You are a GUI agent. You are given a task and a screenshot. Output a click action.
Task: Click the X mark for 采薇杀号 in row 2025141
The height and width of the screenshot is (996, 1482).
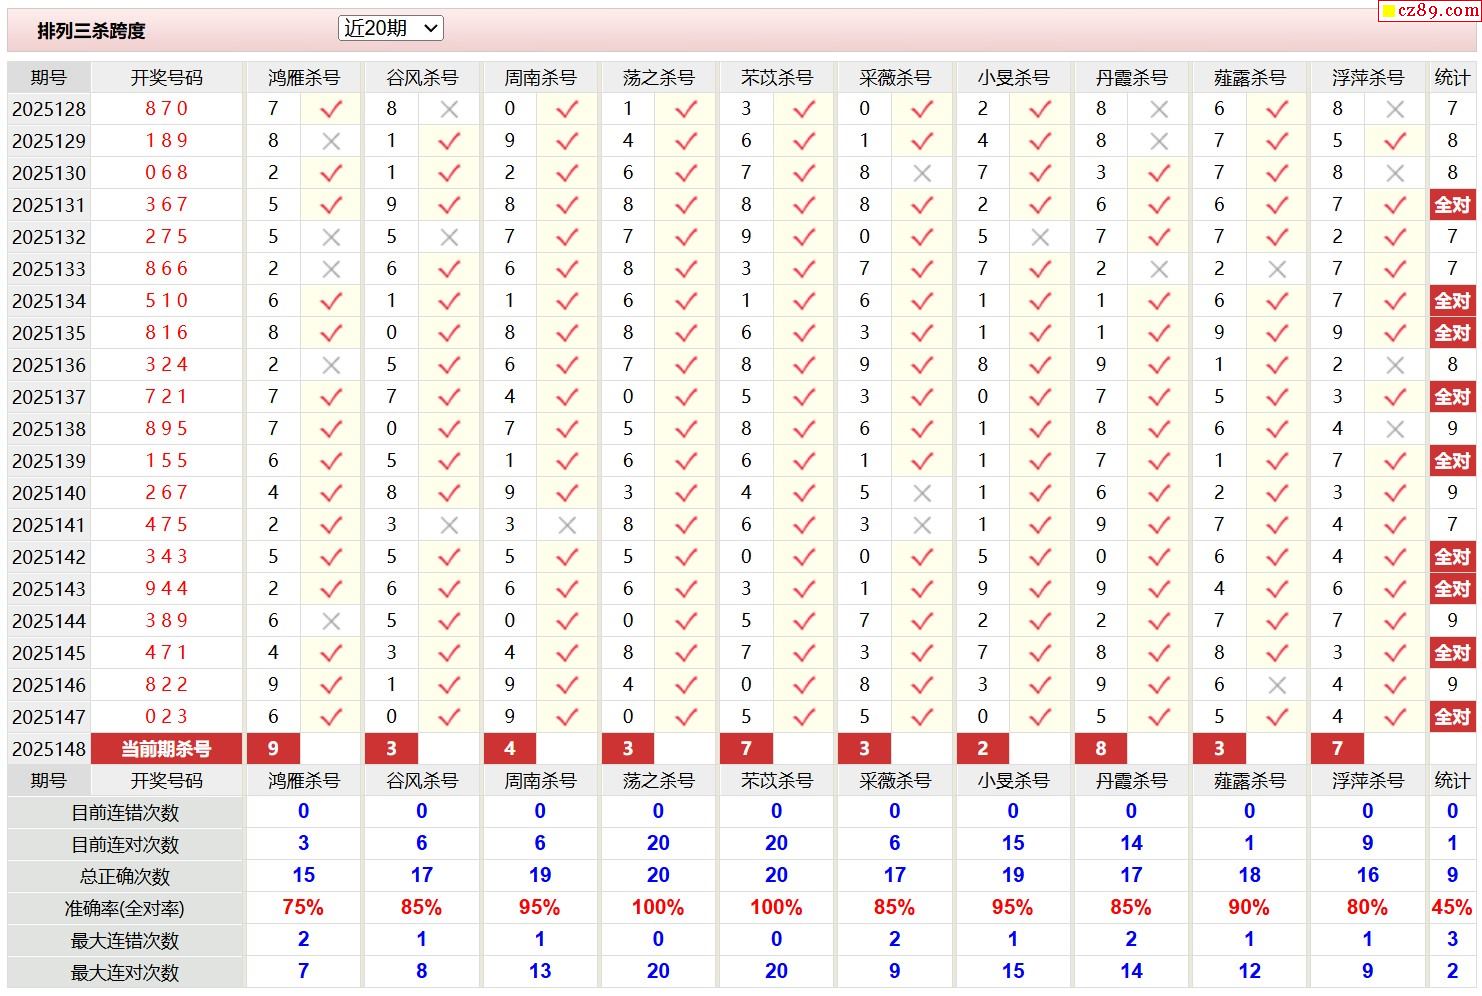tap(922, 525)
